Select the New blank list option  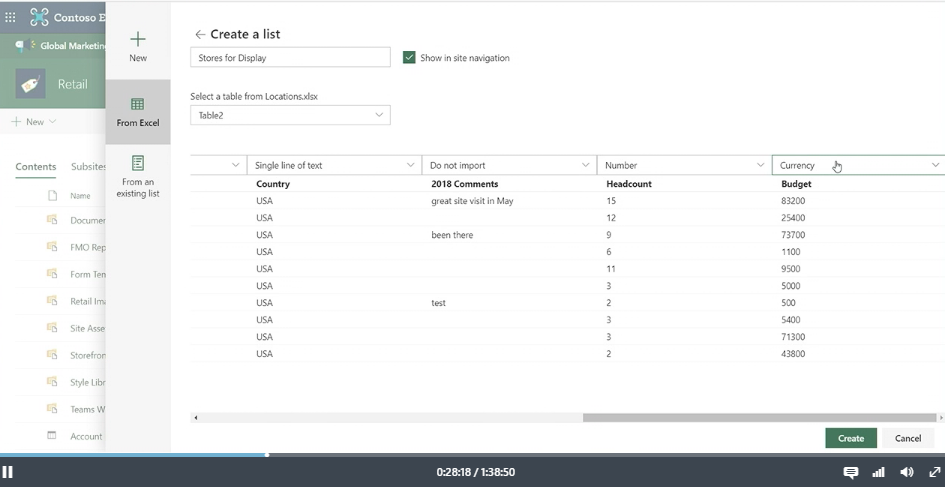coord(138,46)
